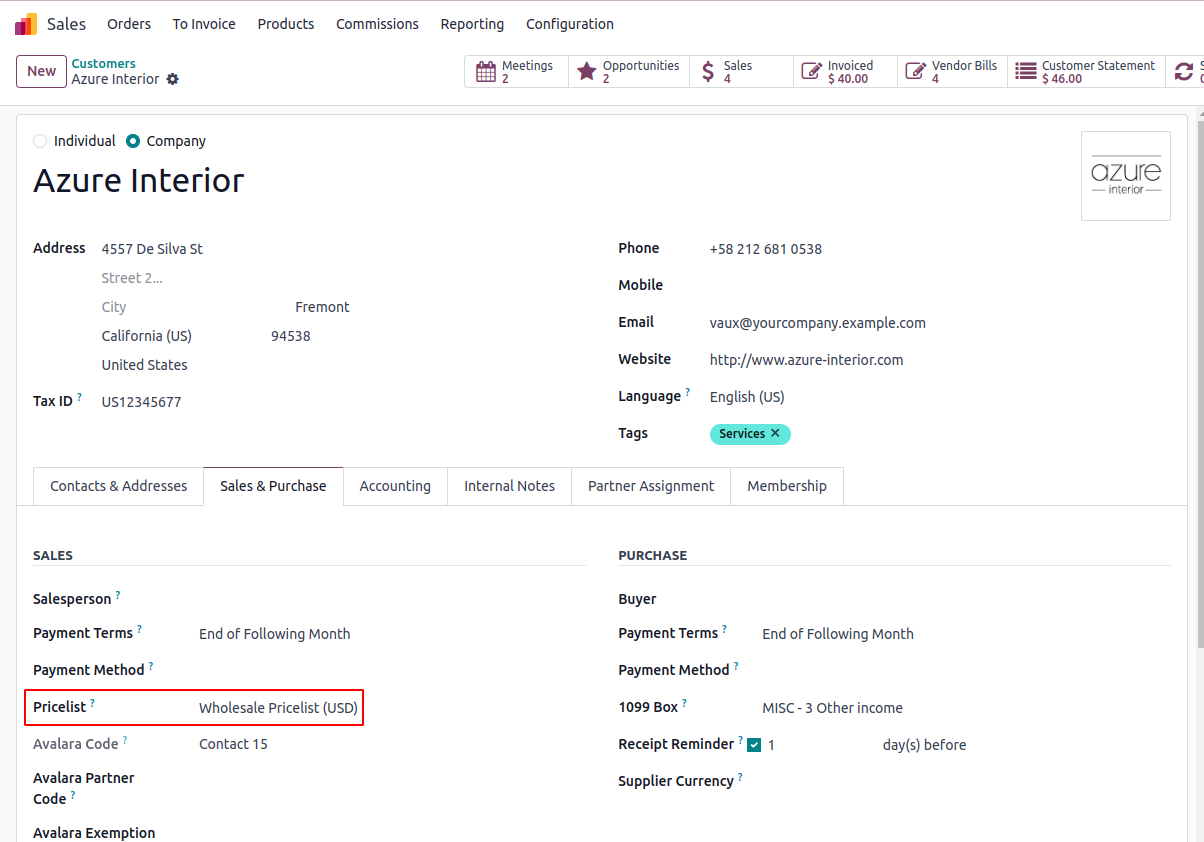The width and height of the screenshot is (1204, 842).
Task: Select the Company radio button
Action: pos(133,141)
